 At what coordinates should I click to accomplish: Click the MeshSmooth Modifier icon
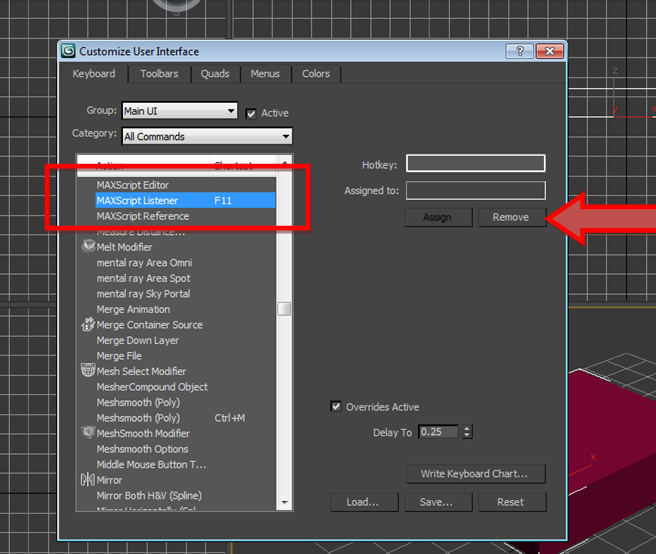coord(88,432)
